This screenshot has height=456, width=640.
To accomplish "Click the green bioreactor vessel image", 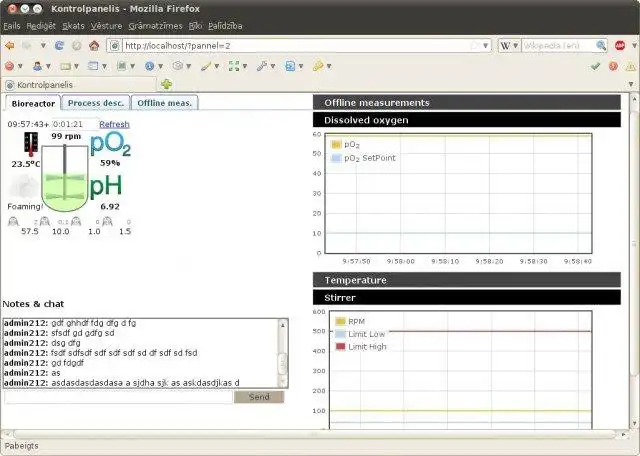I will click(64, 178).
